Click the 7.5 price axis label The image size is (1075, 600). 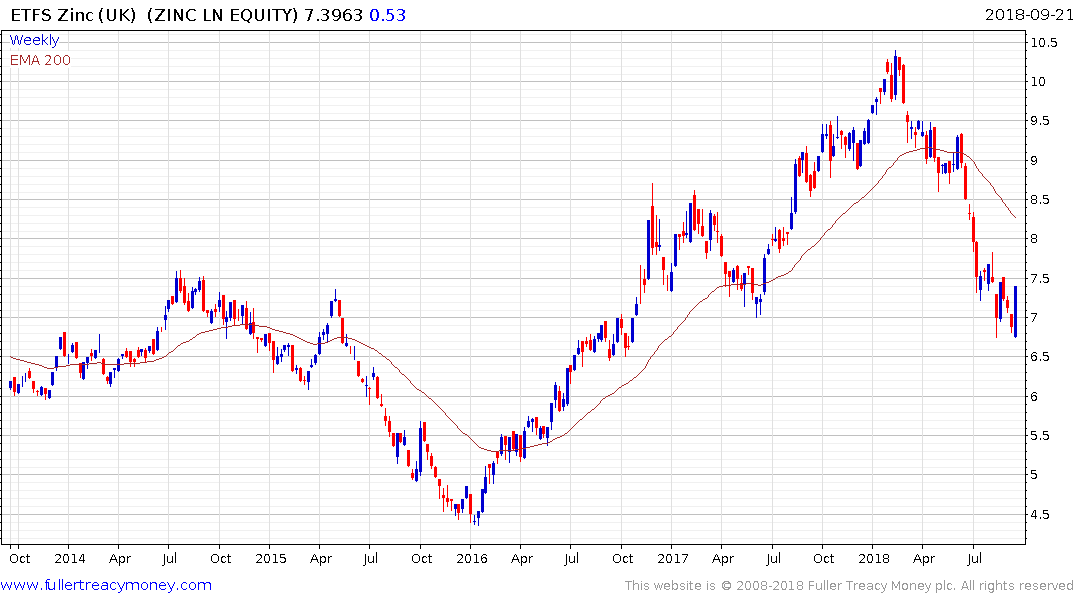(x=1040, y=278)
